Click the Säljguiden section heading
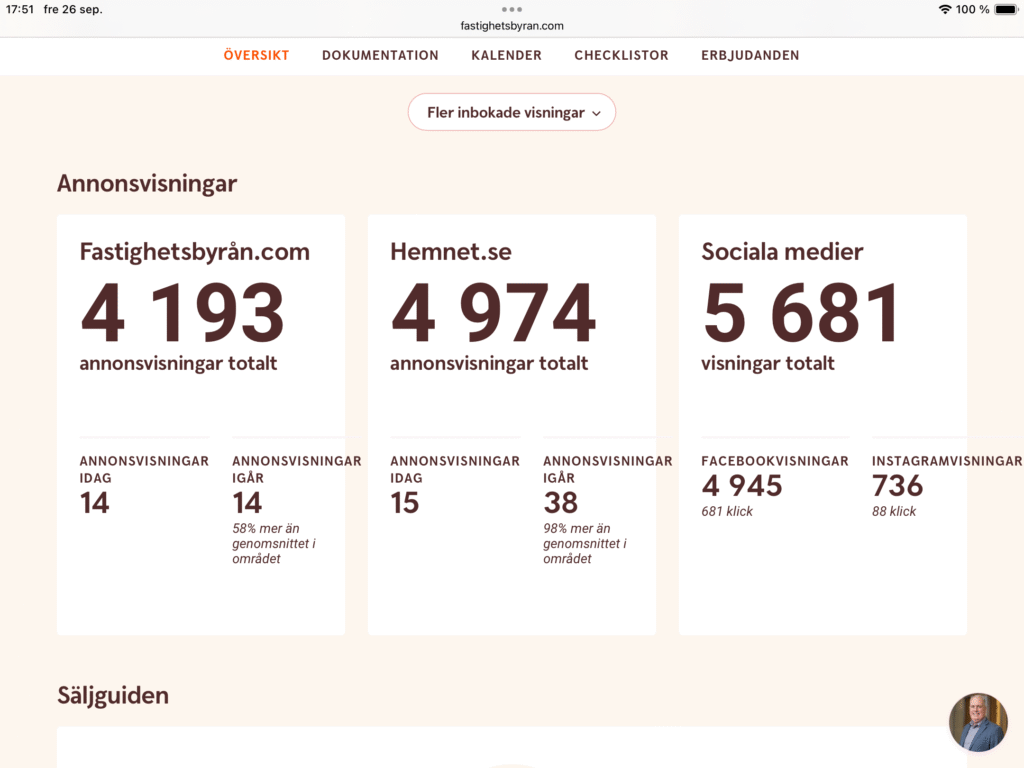Screen dimensions: 1024x768 coord(113,695)
